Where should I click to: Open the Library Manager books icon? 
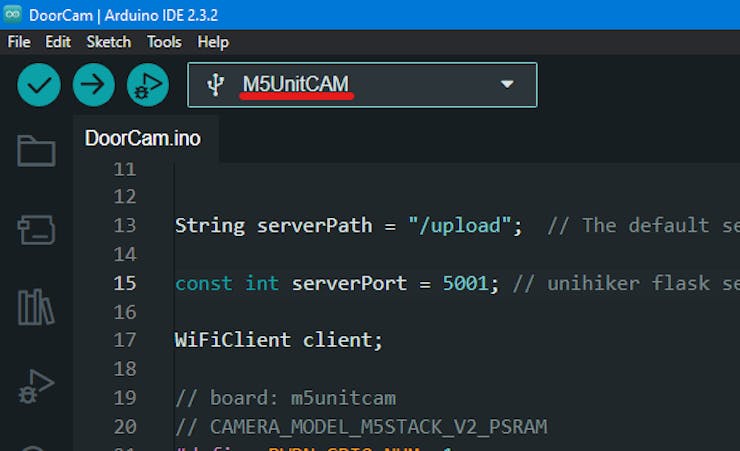click(36, 307)
